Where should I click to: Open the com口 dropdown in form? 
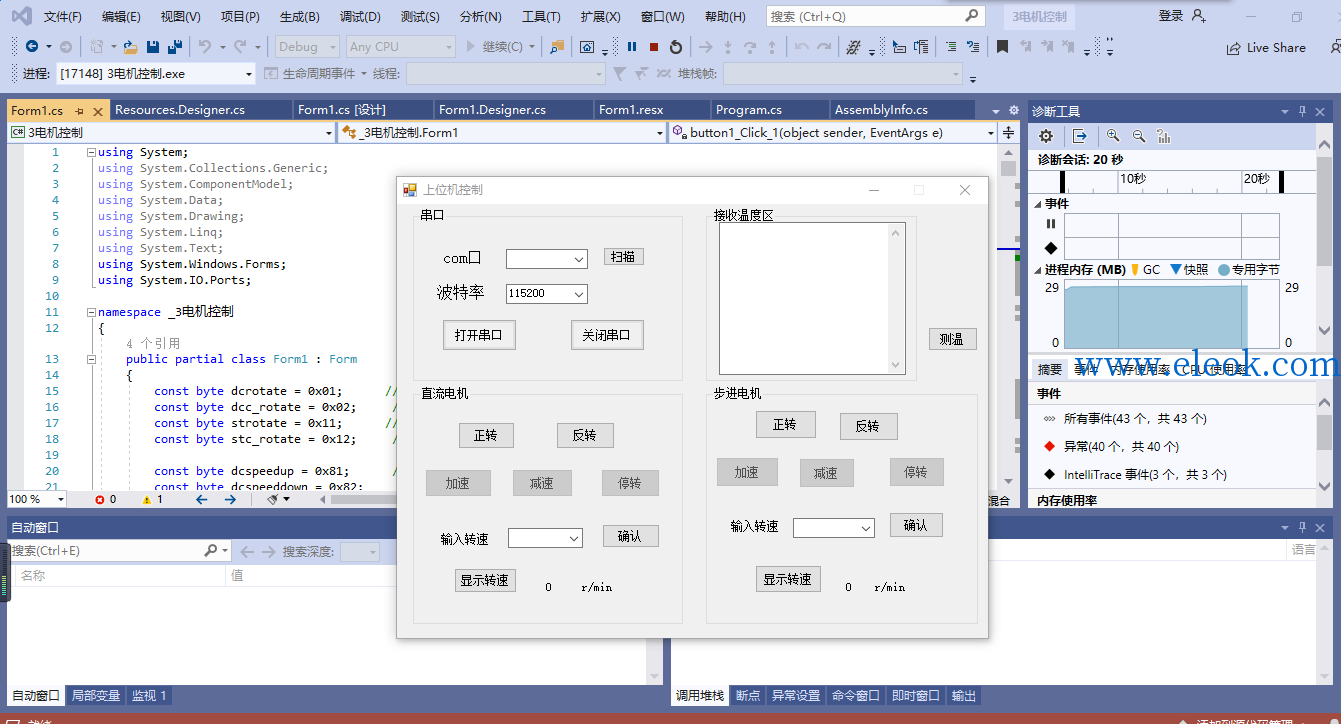579,259
